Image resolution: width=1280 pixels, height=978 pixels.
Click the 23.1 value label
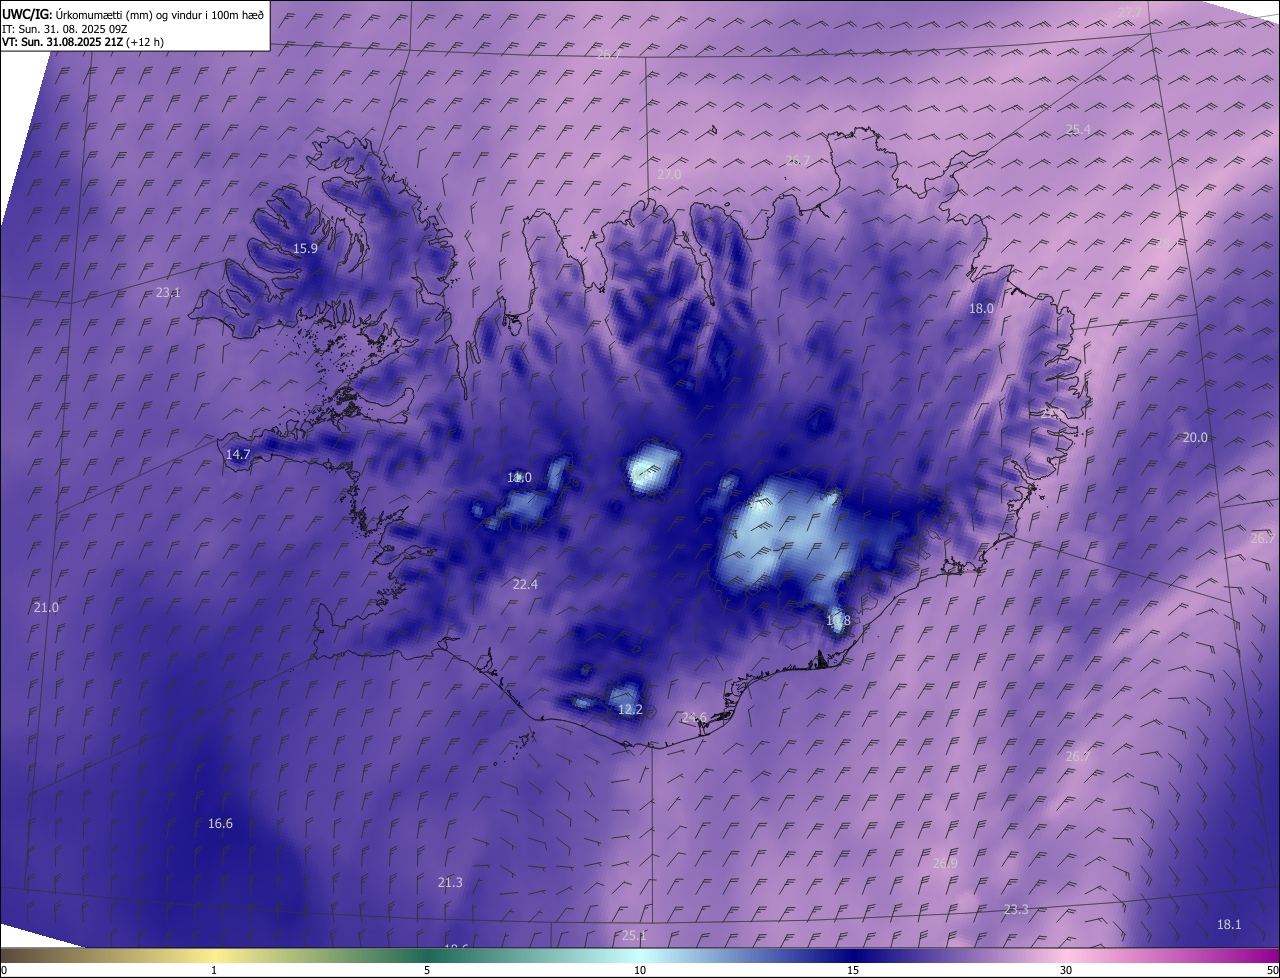tap(168, 293)
